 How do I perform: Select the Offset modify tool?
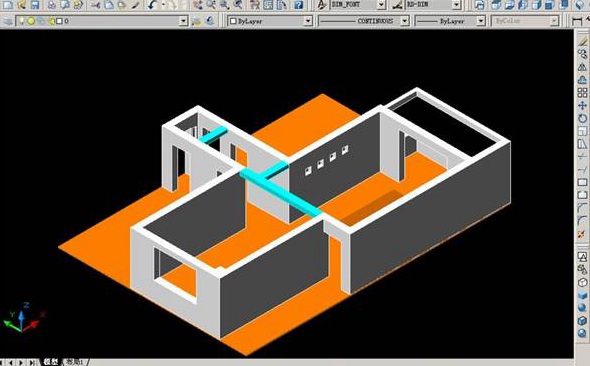tap(582, 80)
